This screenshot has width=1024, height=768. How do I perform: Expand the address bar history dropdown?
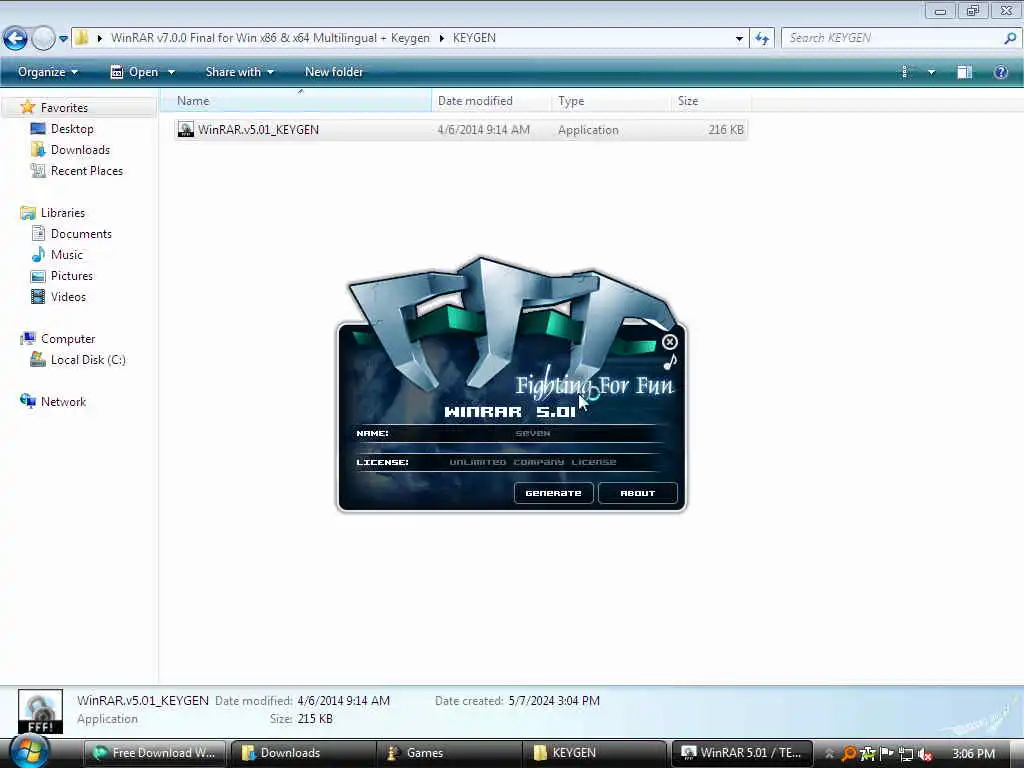click(x=739, y=39)
